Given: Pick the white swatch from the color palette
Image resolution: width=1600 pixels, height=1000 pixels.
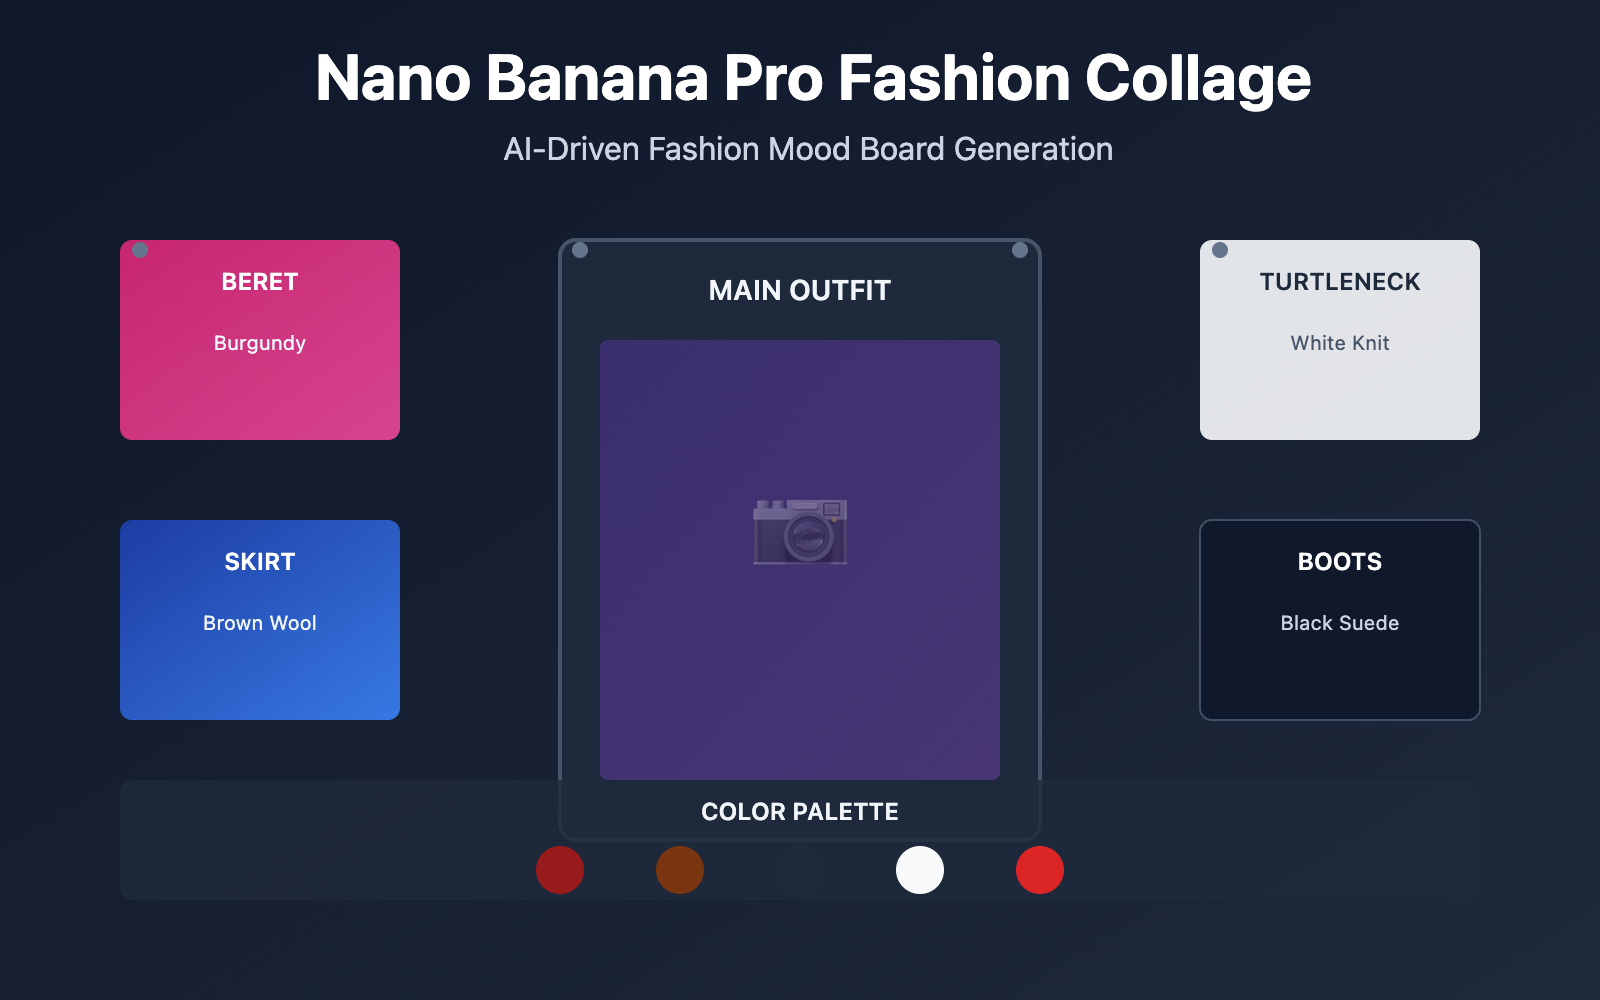Looking at the screenshot, I should point(920,871).
